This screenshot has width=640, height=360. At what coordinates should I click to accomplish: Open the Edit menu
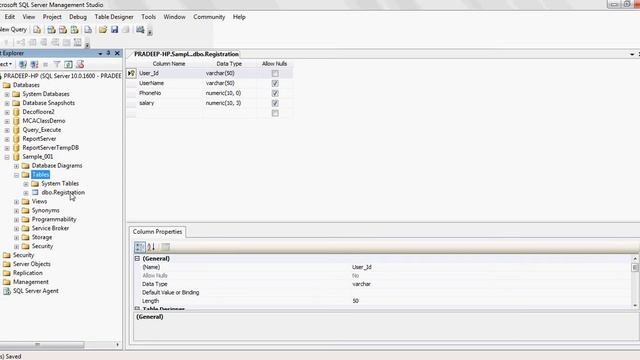pos(10,17)
